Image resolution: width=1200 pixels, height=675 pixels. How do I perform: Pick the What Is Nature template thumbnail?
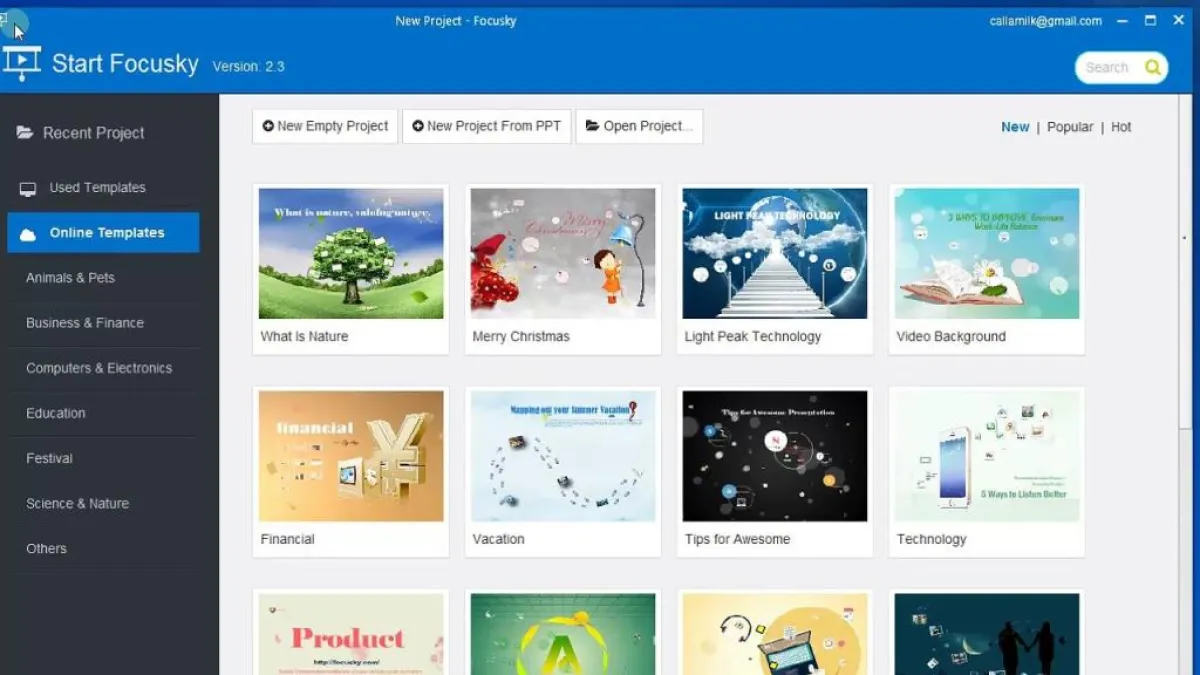(351, 254)
